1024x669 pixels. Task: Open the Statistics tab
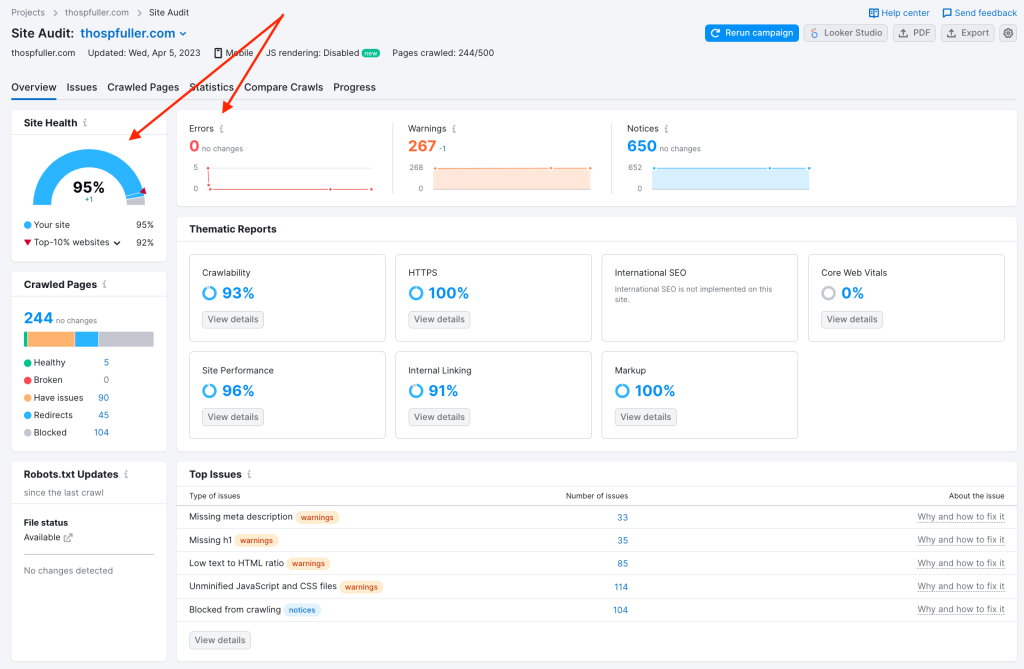[x=212, y=88]
